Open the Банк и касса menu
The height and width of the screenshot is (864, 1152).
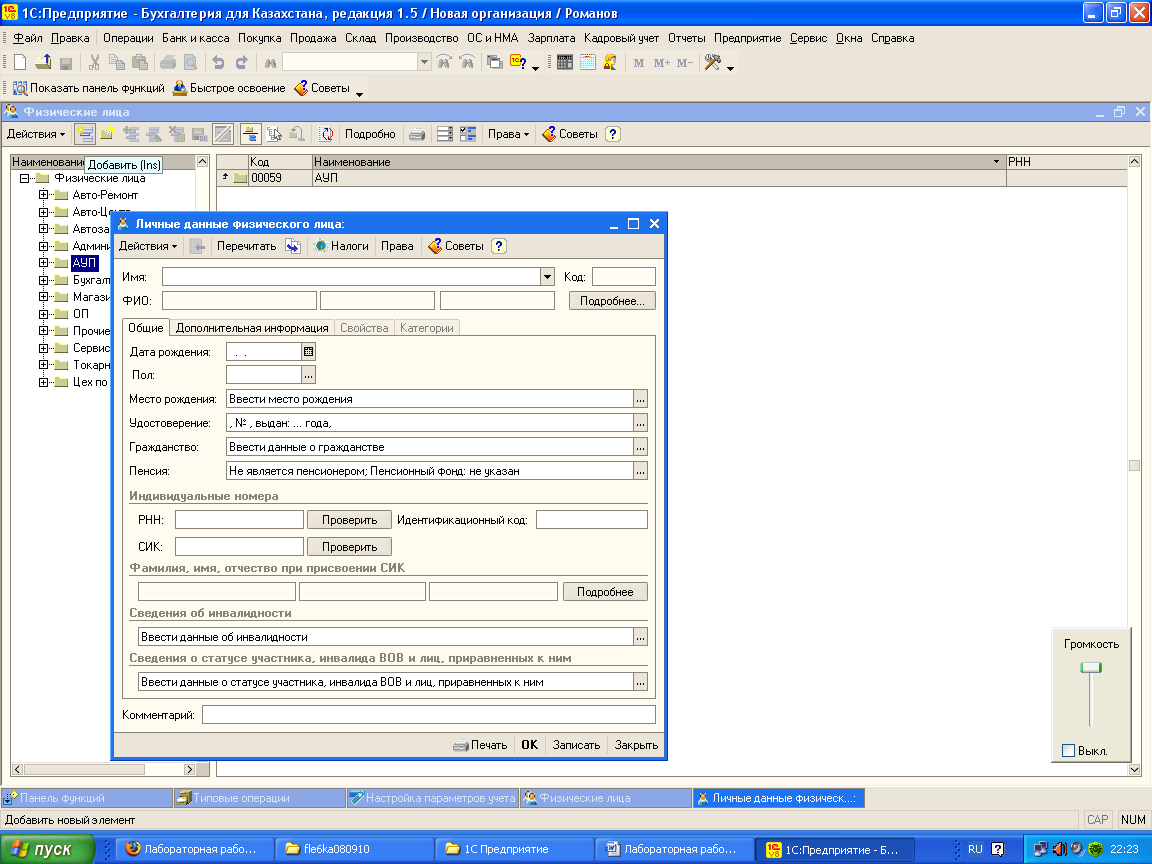195,38
